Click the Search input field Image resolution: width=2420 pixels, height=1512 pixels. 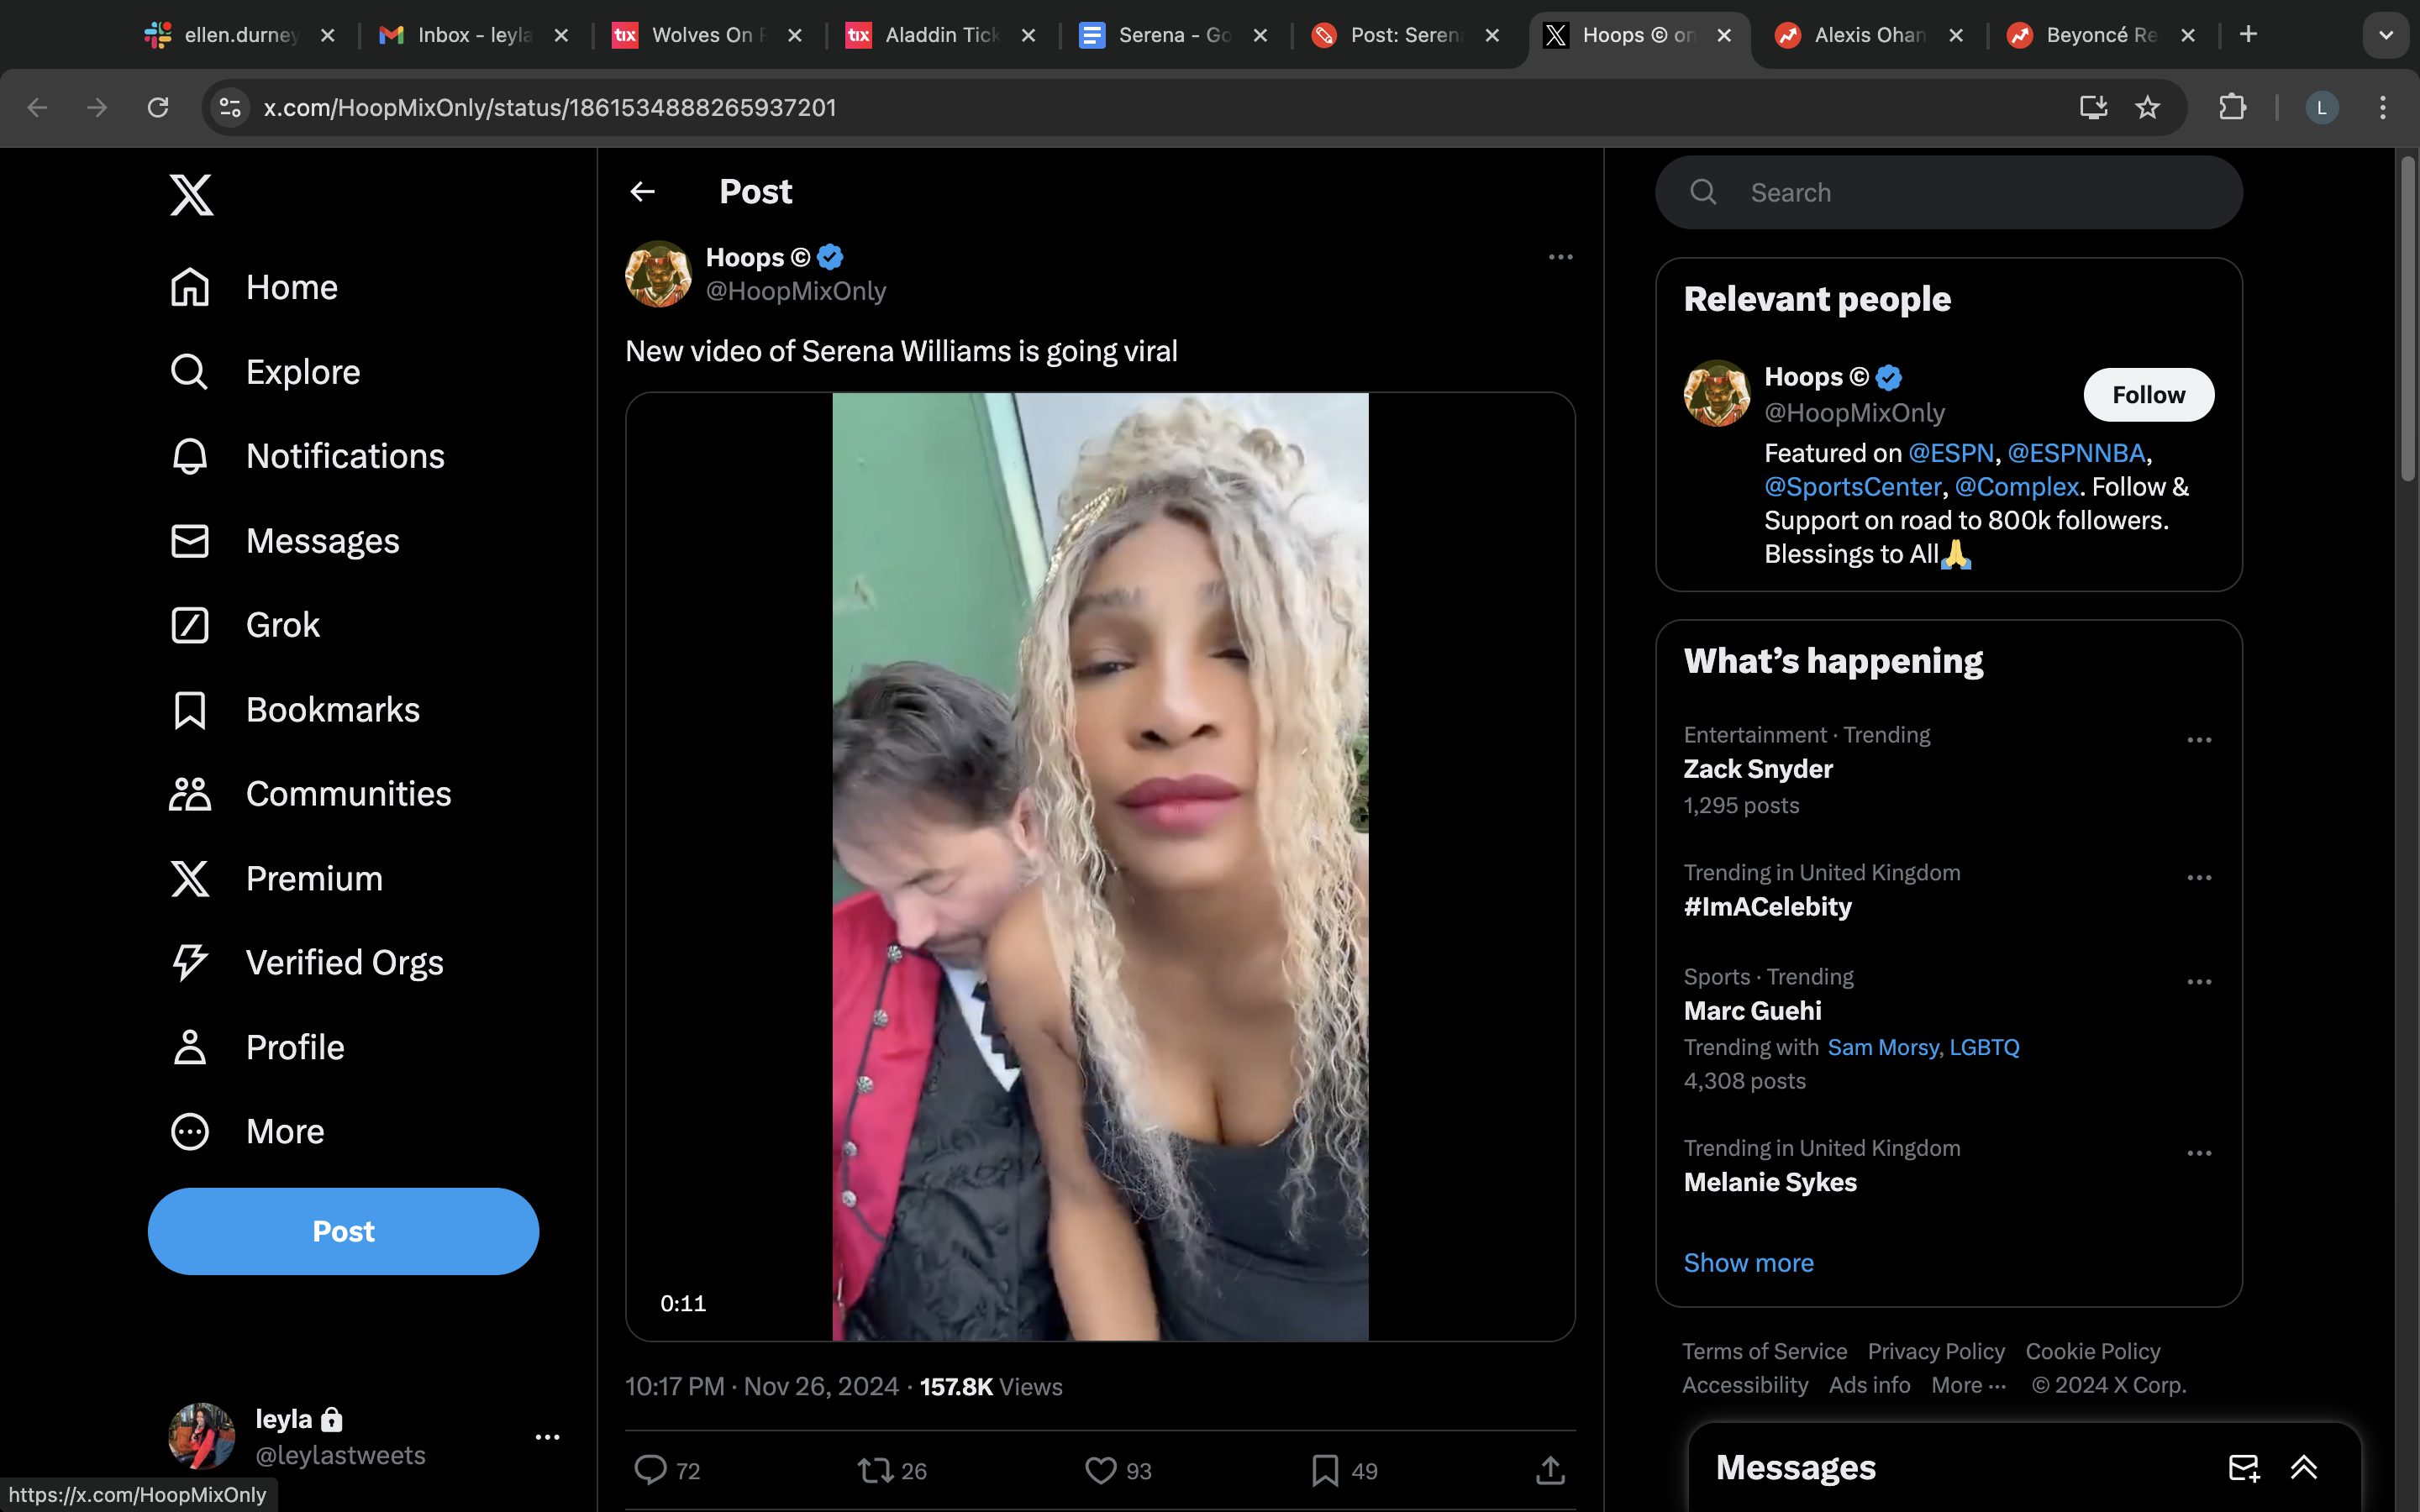tap(1948, 192)
